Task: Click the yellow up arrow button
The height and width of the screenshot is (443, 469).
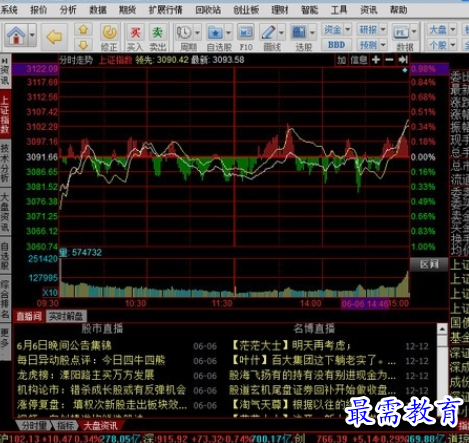Action: pyautogui.click(x=83, y=30)
